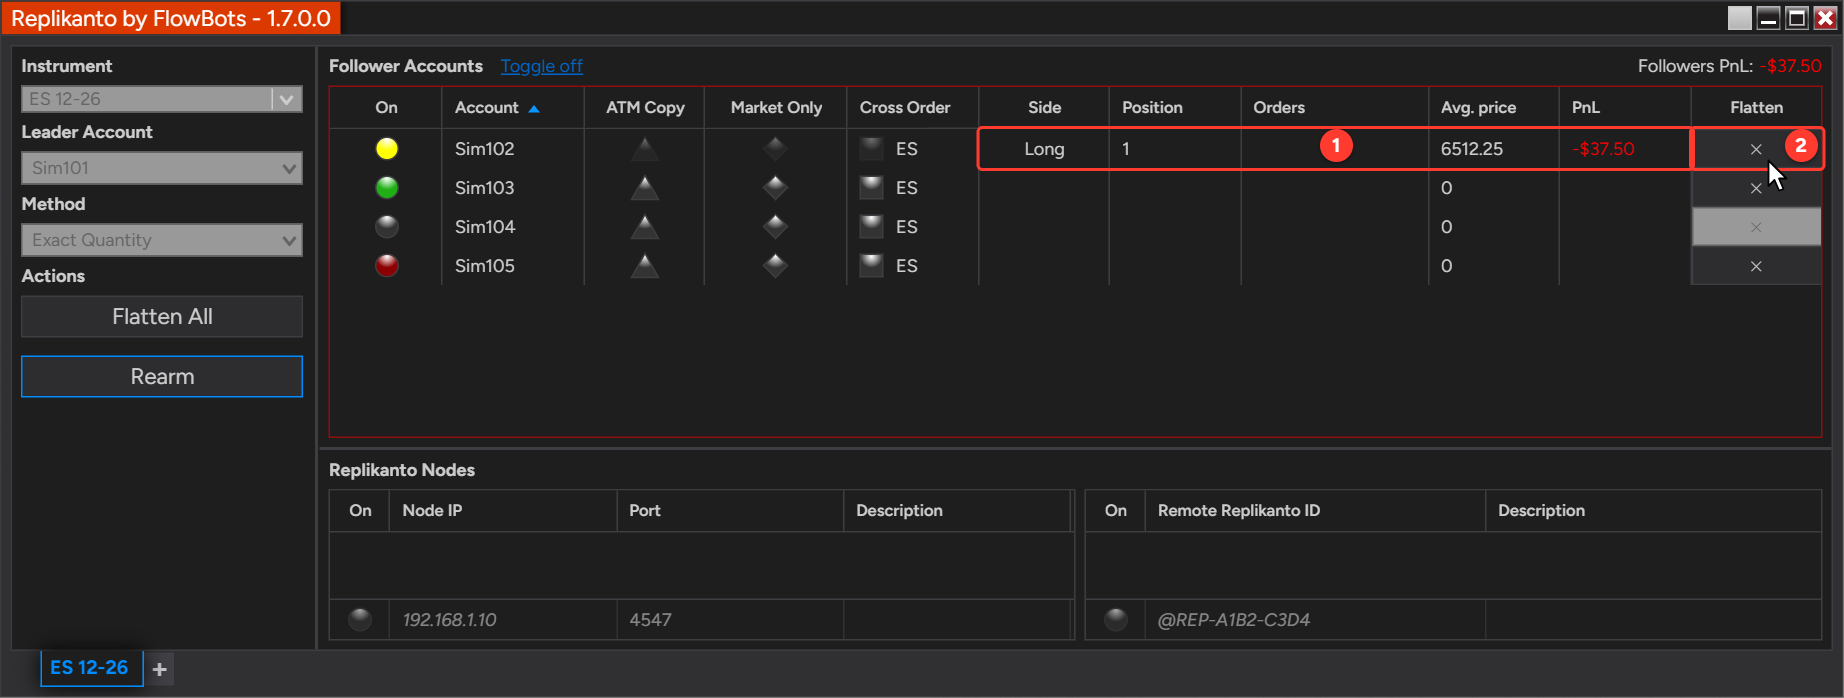Toggle the @REP-A1B2-C3D4 remote On light
The height and width of the screenshot is (698, 1844).
point(1116,619)
